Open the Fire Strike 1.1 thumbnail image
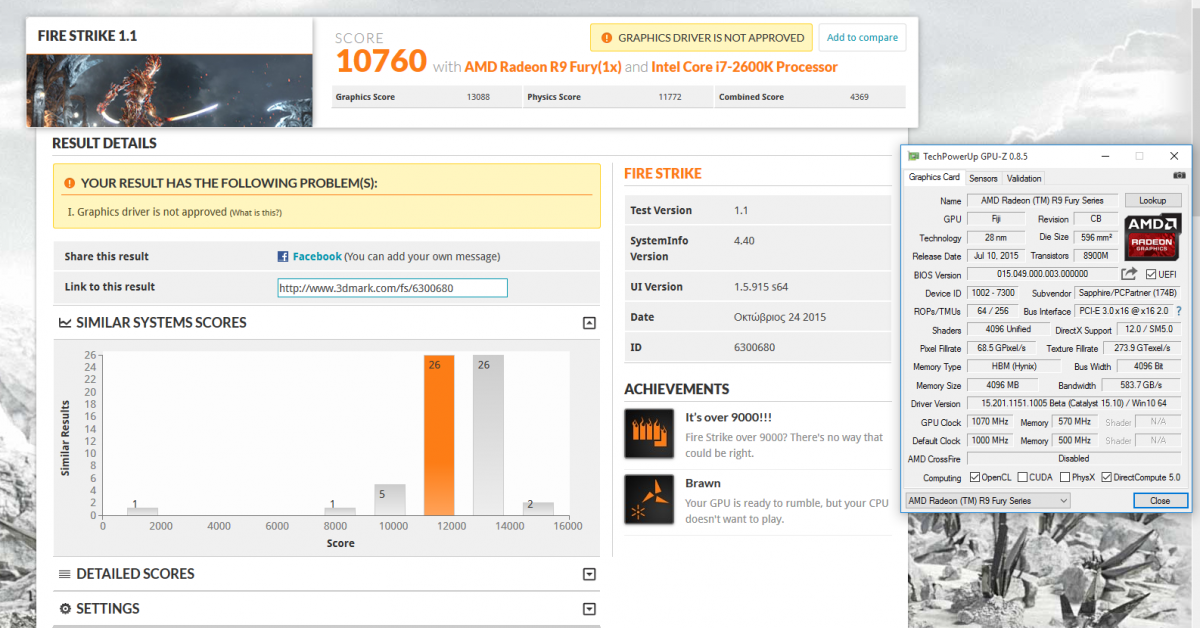 click(169, 90)
